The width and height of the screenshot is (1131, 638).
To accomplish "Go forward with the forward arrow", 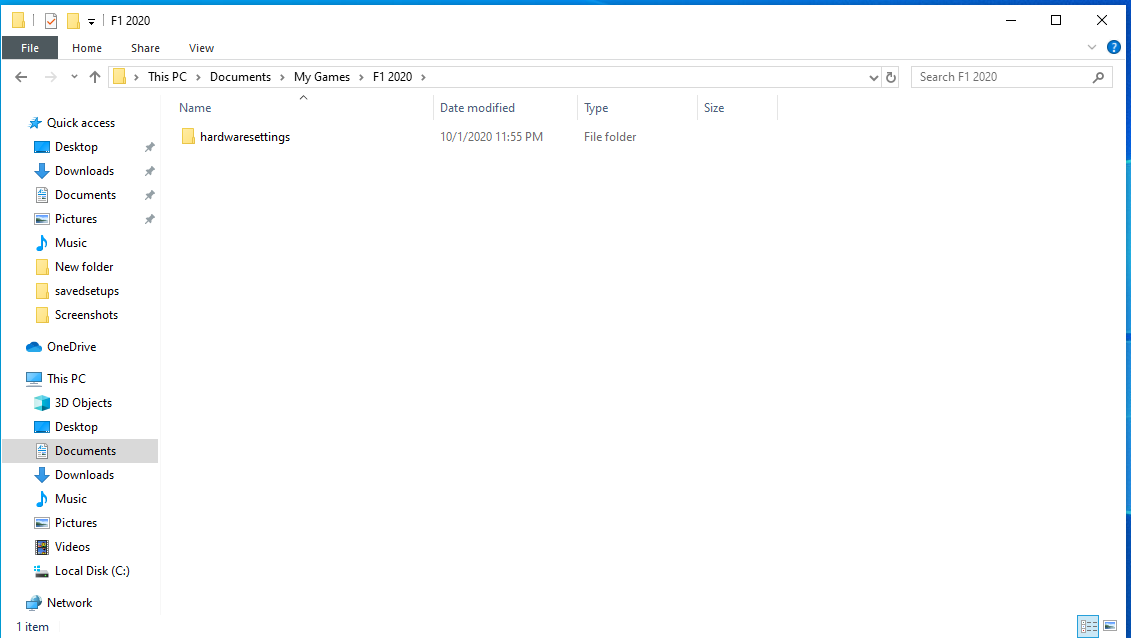I will pyautogui.click(x=50, y=76).
